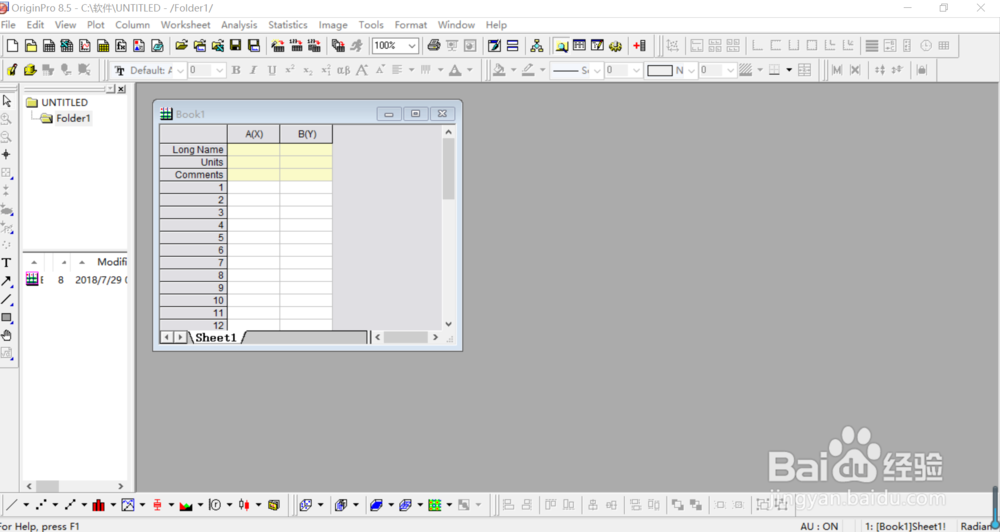Image resolution: width=1000 pixels, height=532 pixels.
Task: Open the Analysis menu
Action: click(x=239, y=25)
